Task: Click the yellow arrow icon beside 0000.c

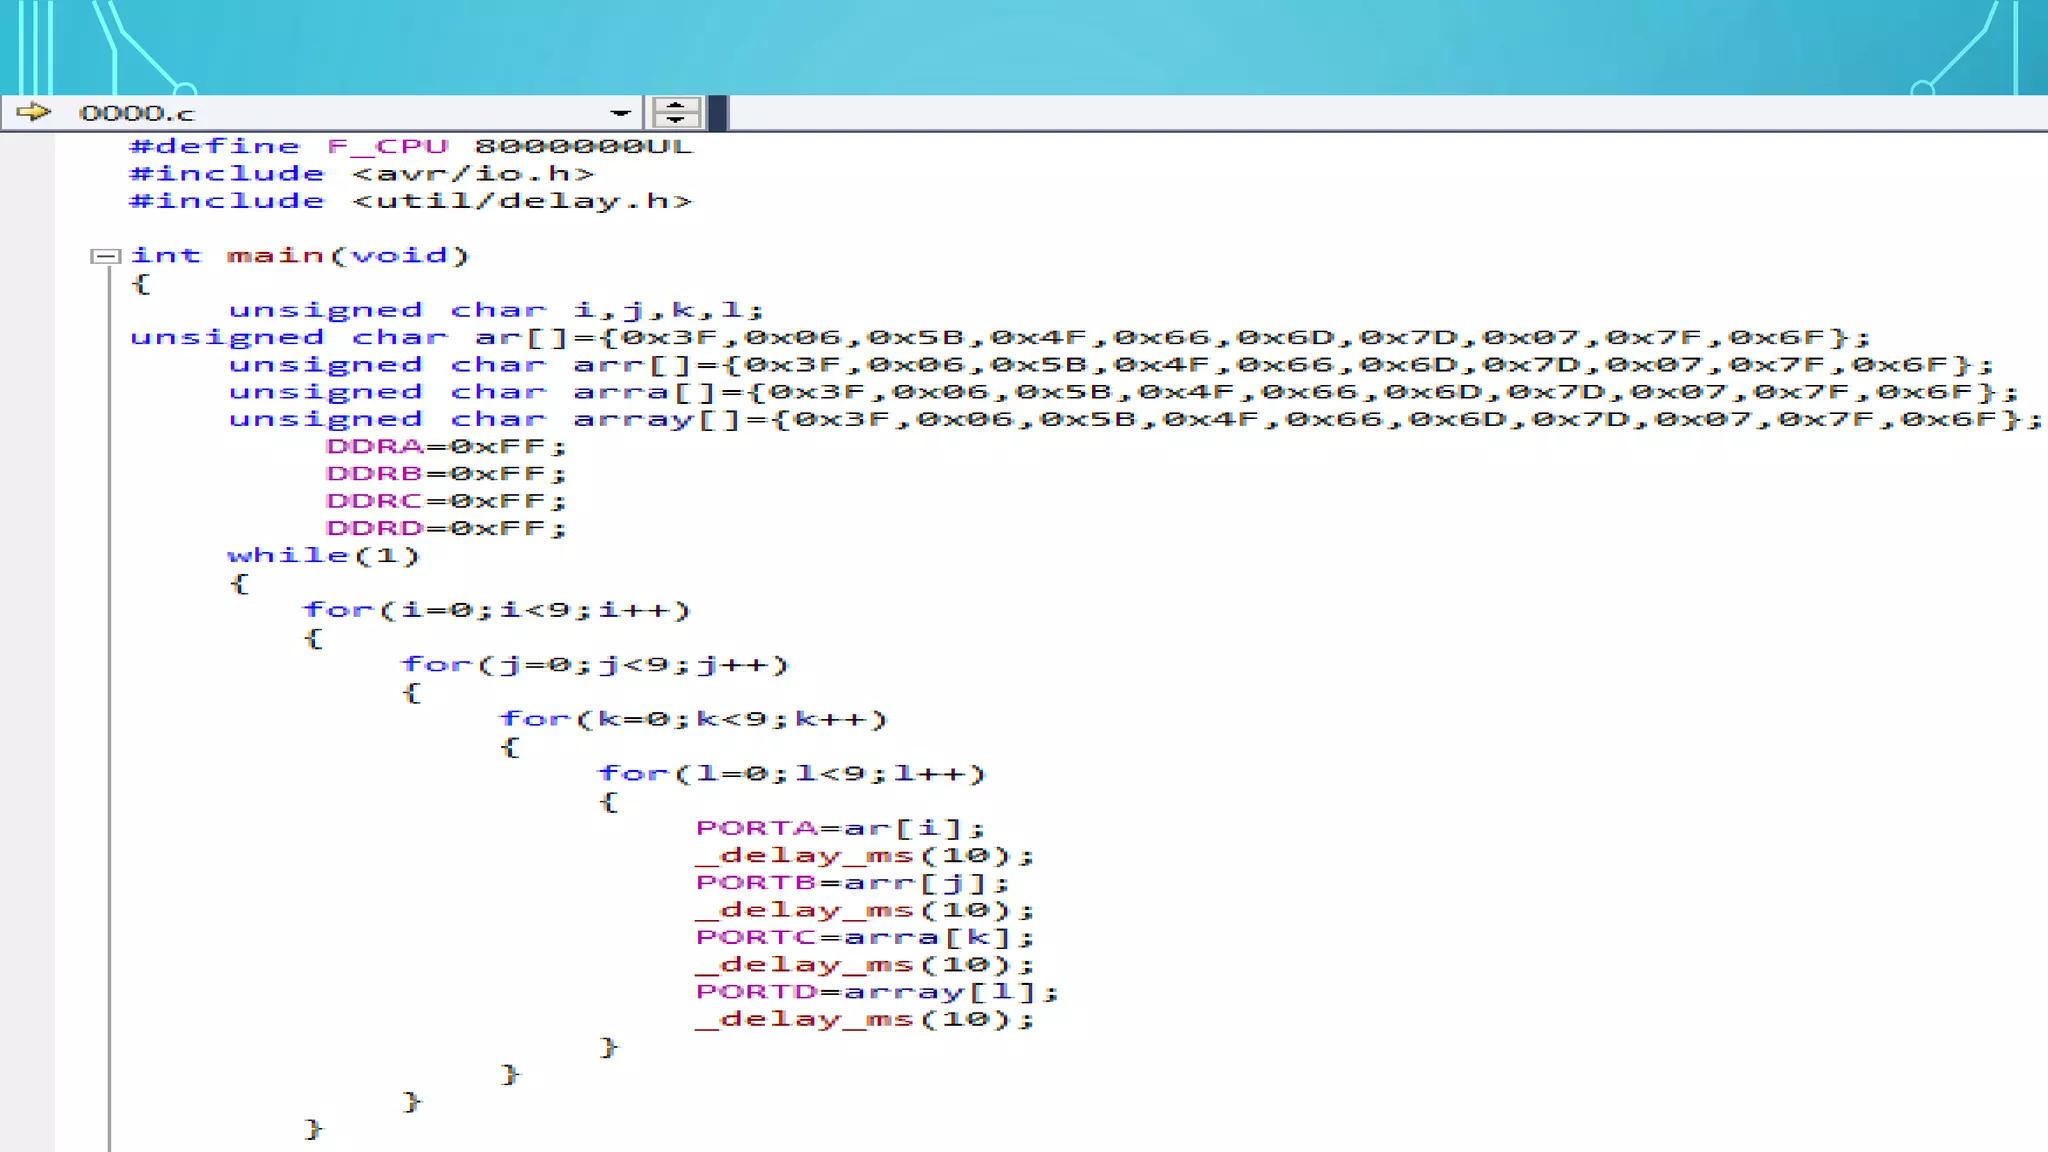Action: click(33, 112)
